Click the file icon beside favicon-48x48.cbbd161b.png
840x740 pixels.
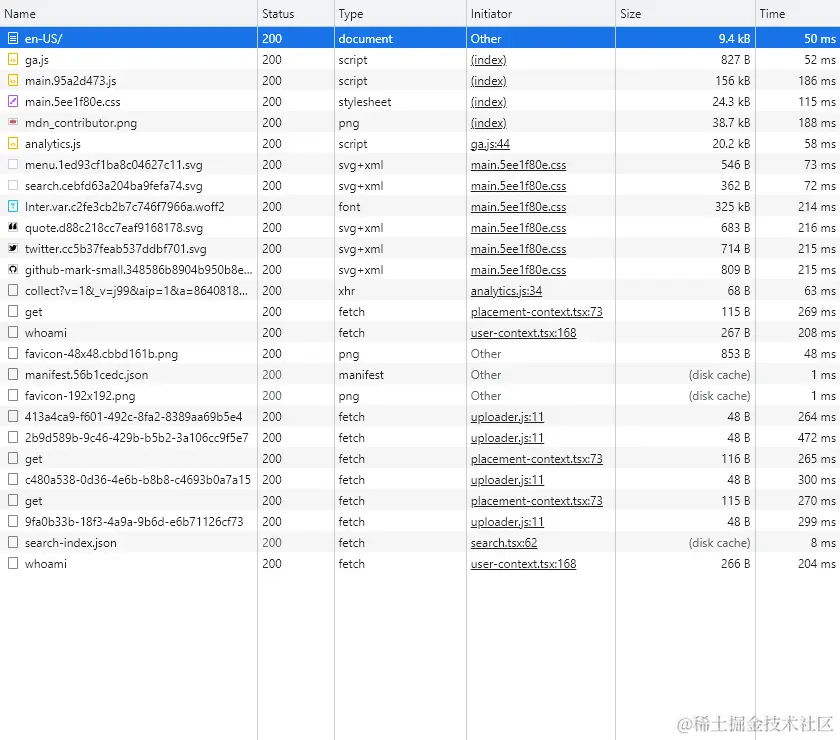tap(13, 353)
